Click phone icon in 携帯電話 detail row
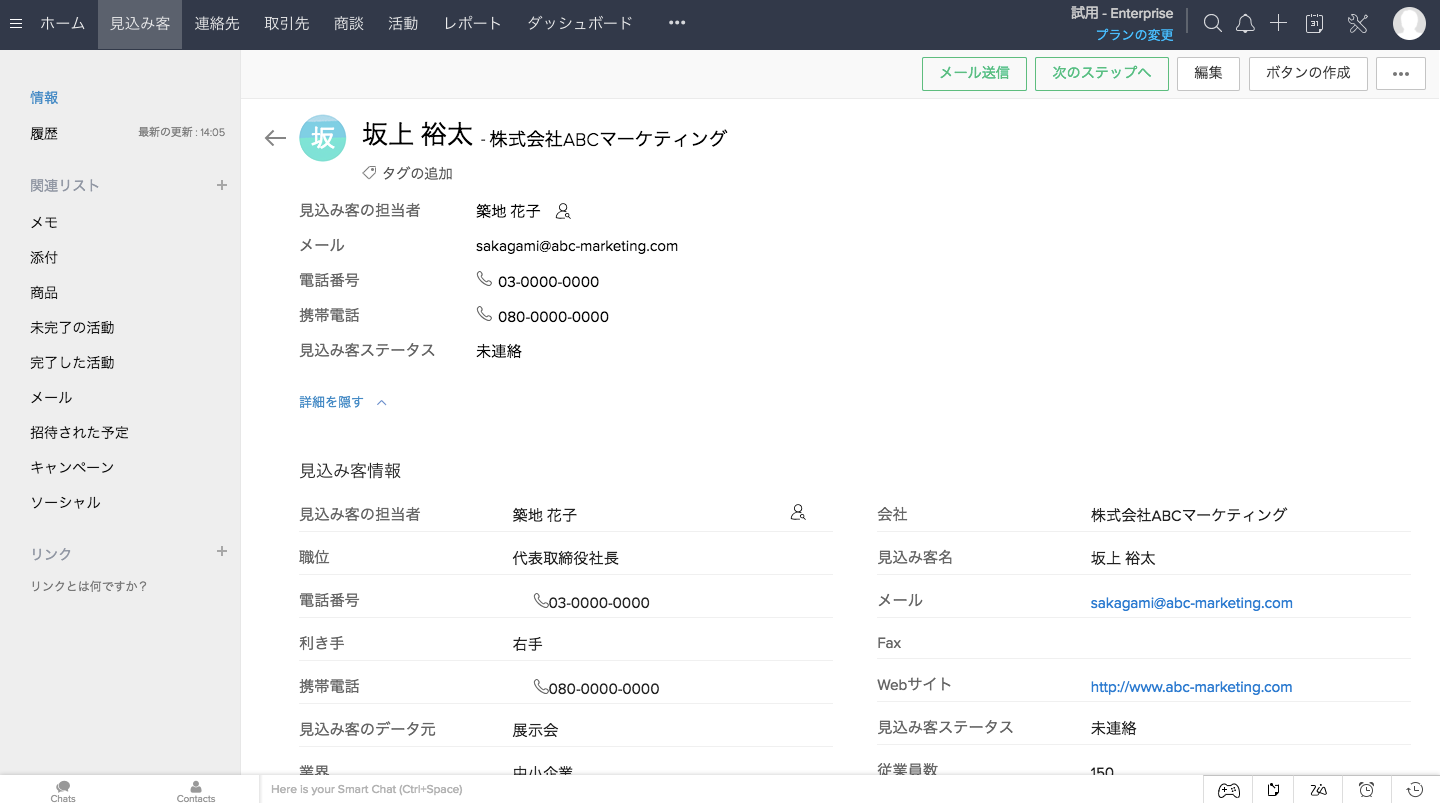 tap(541, 687)
